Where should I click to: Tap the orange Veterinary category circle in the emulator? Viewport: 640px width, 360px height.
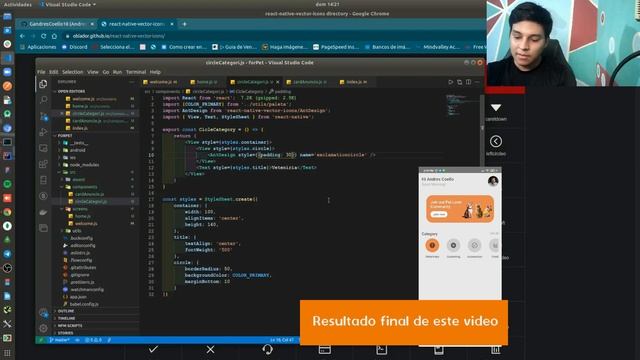click(432, 245)
